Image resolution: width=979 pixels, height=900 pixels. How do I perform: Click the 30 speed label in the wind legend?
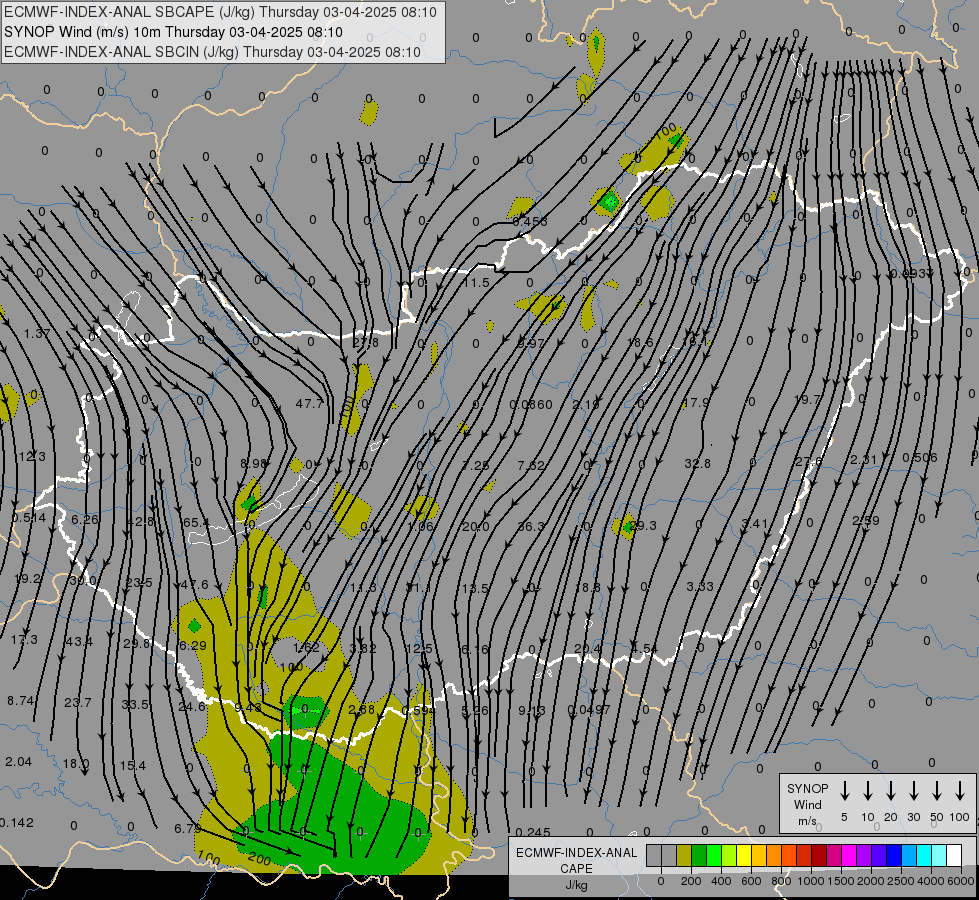tap(913, 817)
